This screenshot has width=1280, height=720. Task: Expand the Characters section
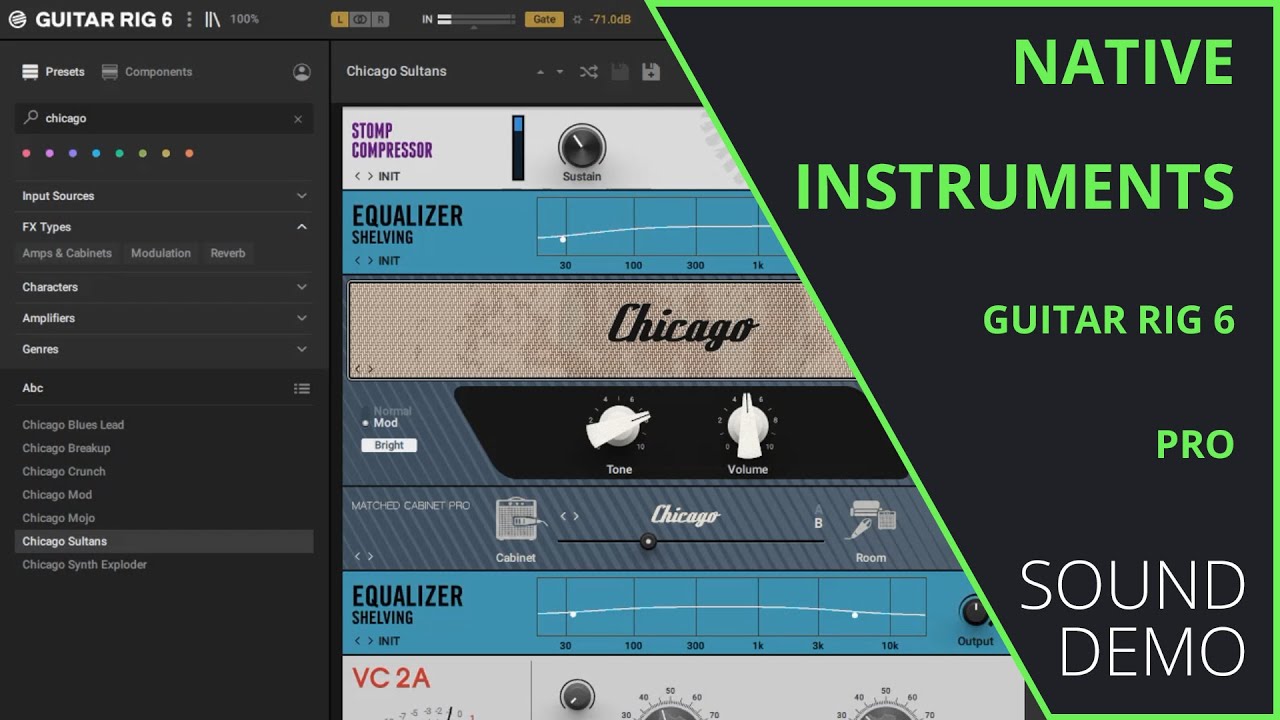tap(164, 287)
